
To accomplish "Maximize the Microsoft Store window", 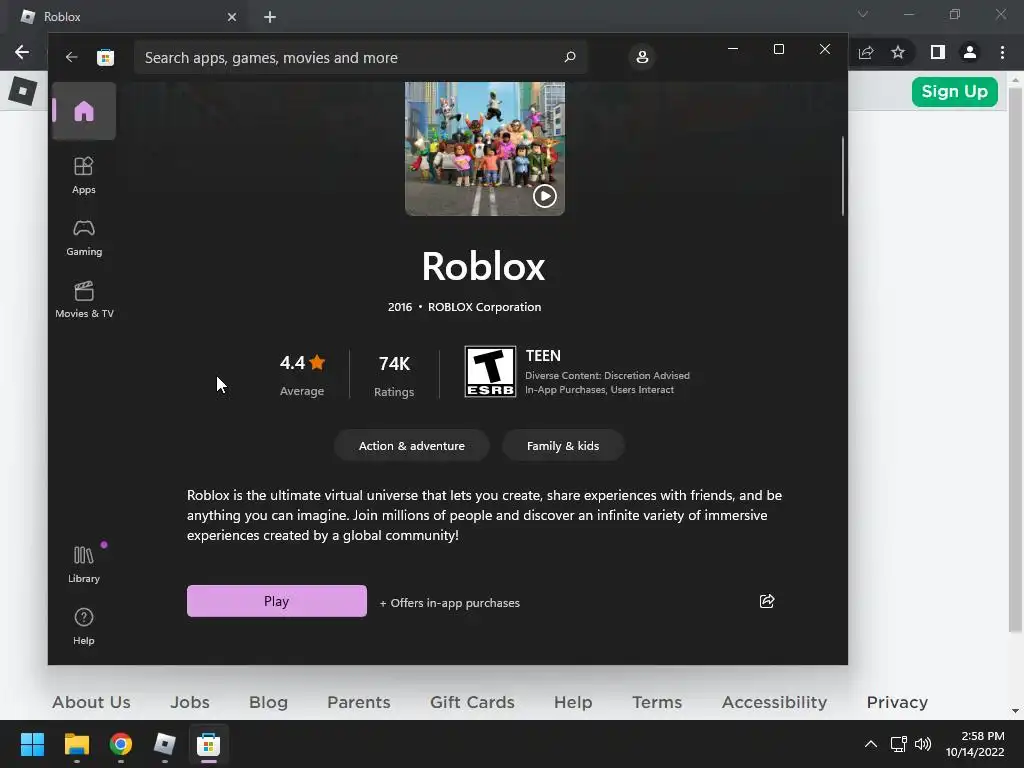I will click(778, 49).
